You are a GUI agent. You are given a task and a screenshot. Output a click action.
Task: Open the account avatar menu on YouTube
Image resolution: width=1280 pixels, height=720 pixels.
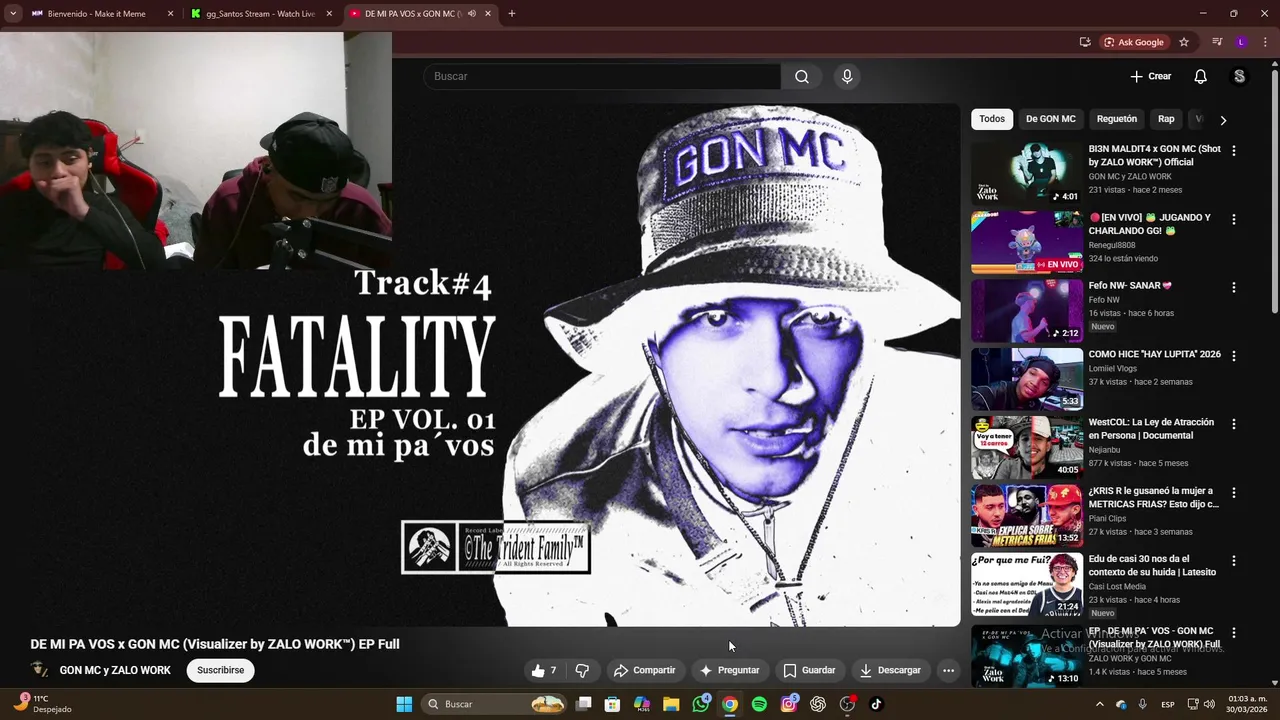tap(1239, 76)
